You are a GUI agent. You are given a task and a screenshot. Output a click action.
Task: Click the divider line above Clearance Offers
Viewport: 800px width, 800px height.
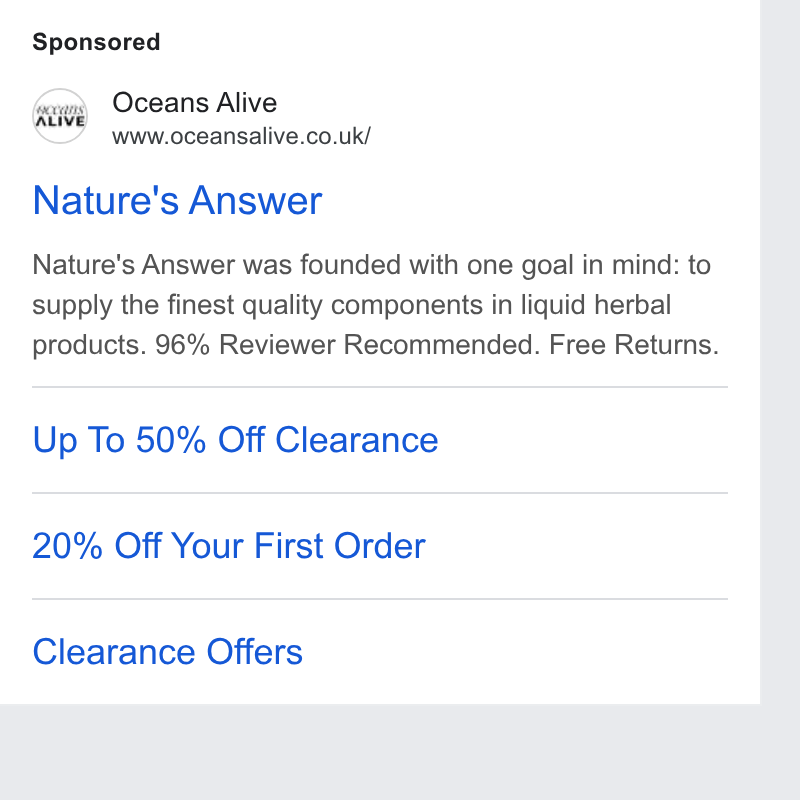pos(380,599)
